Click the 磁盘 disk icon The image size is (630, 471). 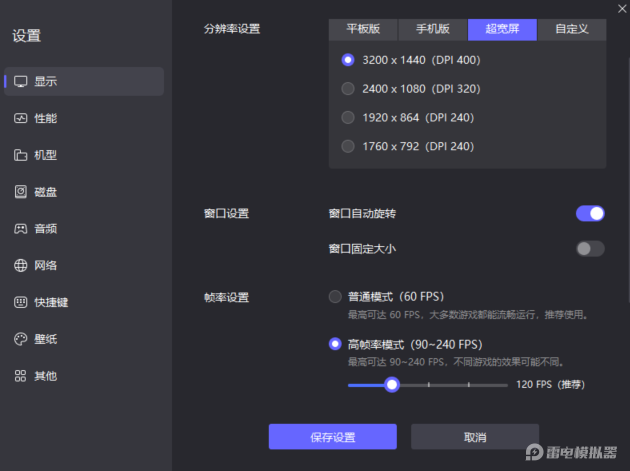[x=20, y=192]
